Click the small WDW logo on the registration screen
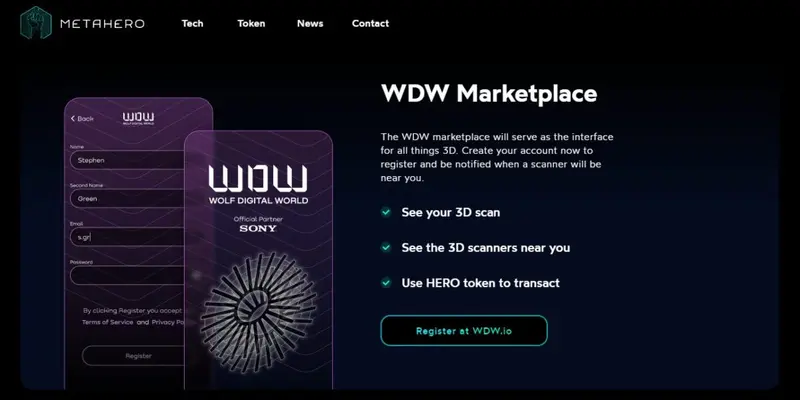The width and height of the screenshot is (800, 400). [138, 119]
